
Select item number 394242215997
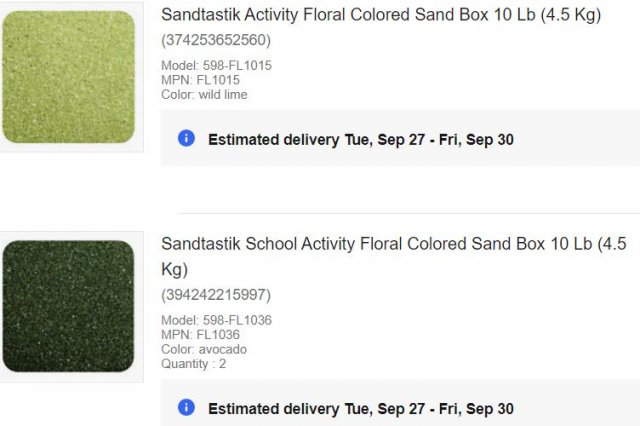[x=216, y=295]
